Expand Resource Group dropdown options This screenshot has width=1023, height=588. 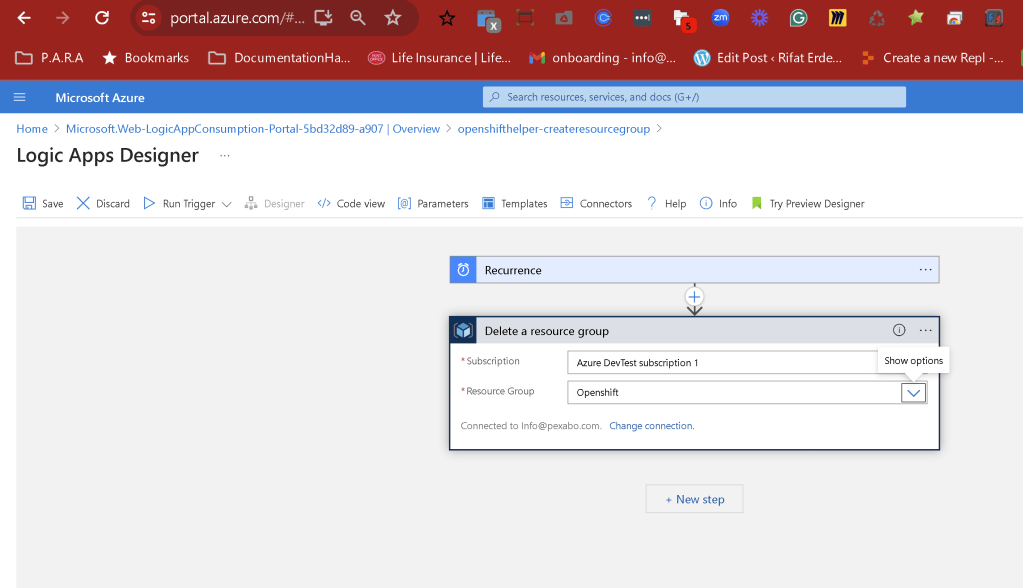pyautogui.click(x=913, y=393)
